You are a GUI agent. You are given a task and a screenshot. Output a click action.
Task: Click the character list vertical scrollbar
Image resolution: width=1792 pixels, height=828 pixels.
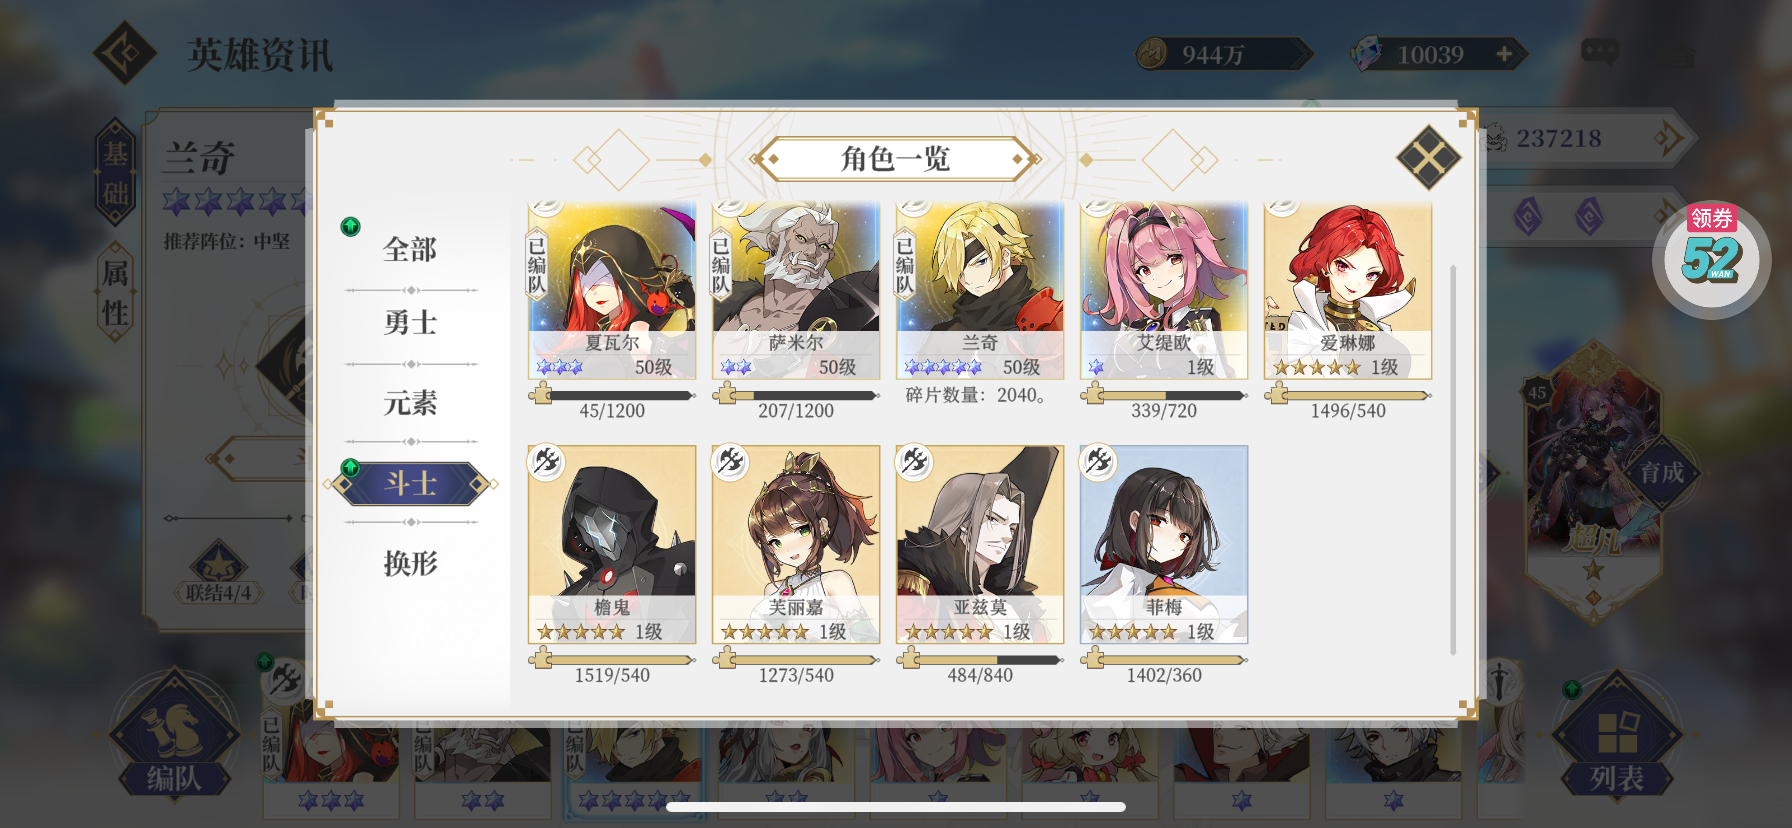[x=1453, y=460]
